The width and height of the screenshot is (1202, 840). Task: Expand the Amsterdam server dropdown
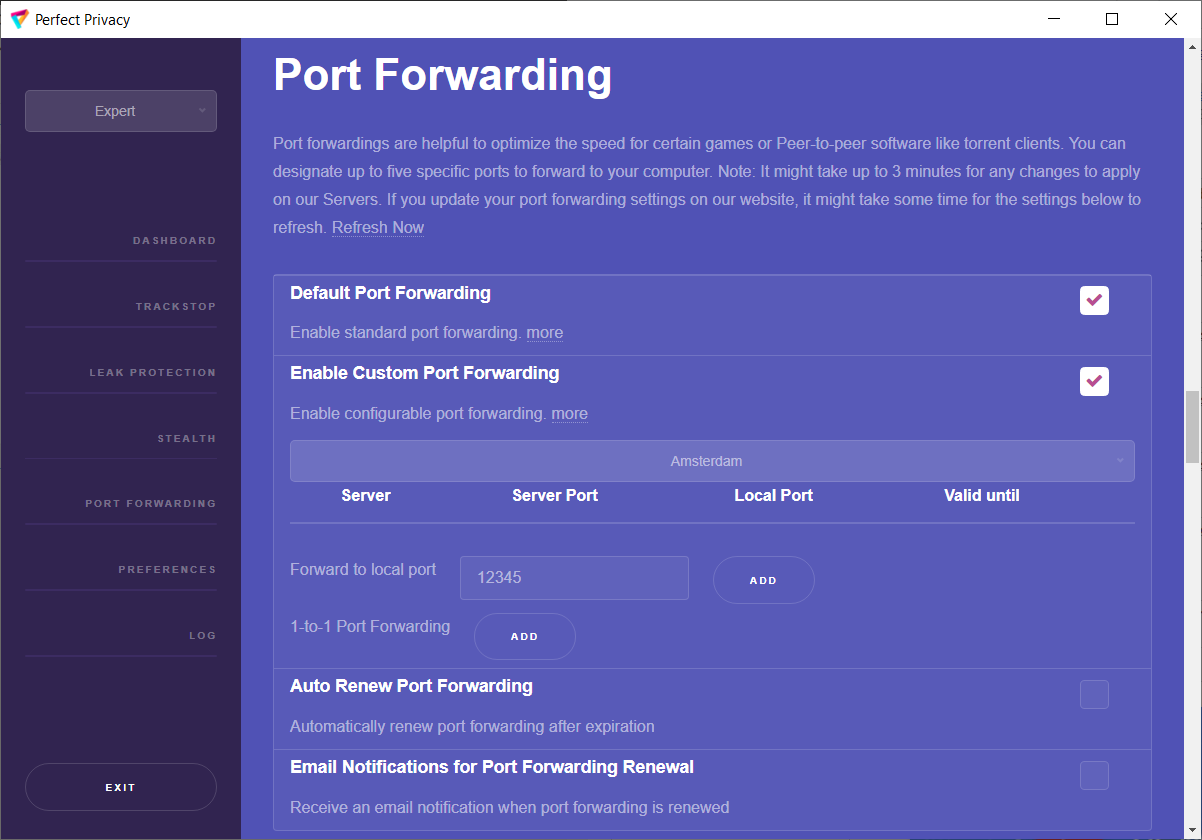coord(712,461)
